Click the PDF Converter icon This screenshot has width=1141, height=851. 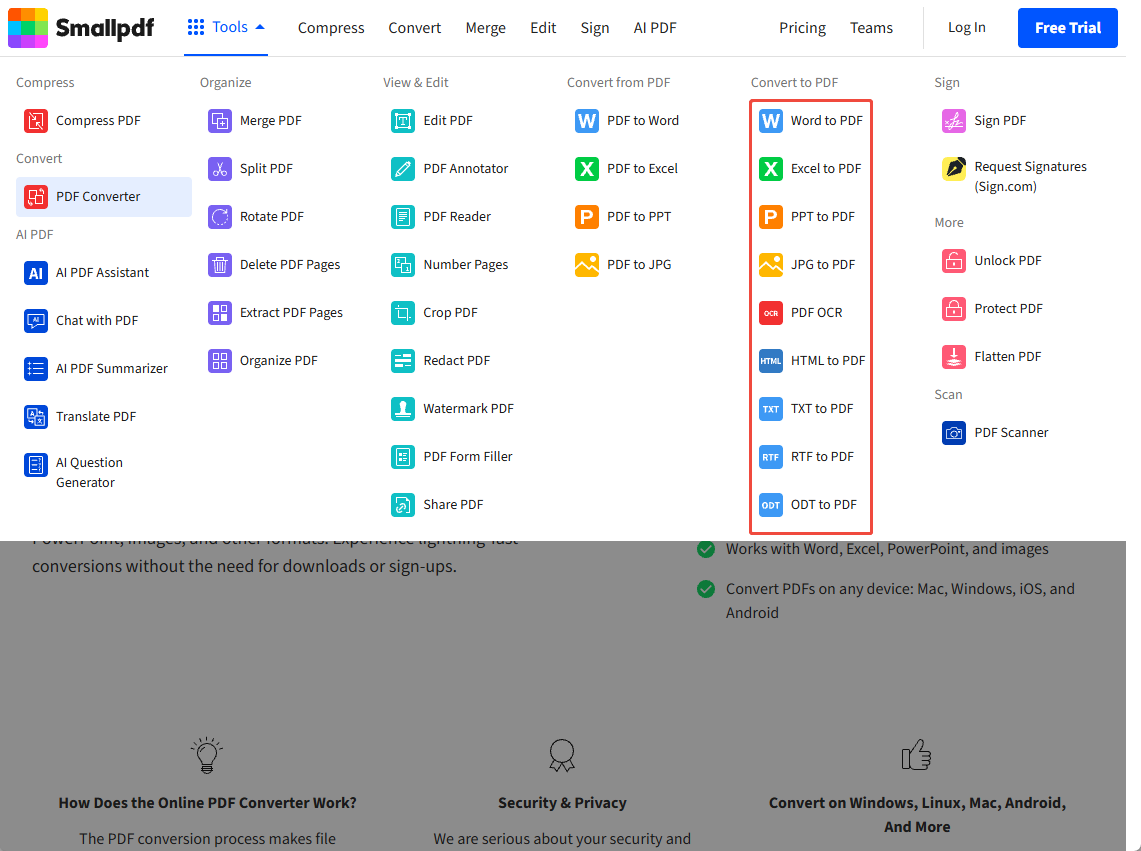(x=36, y=197)
